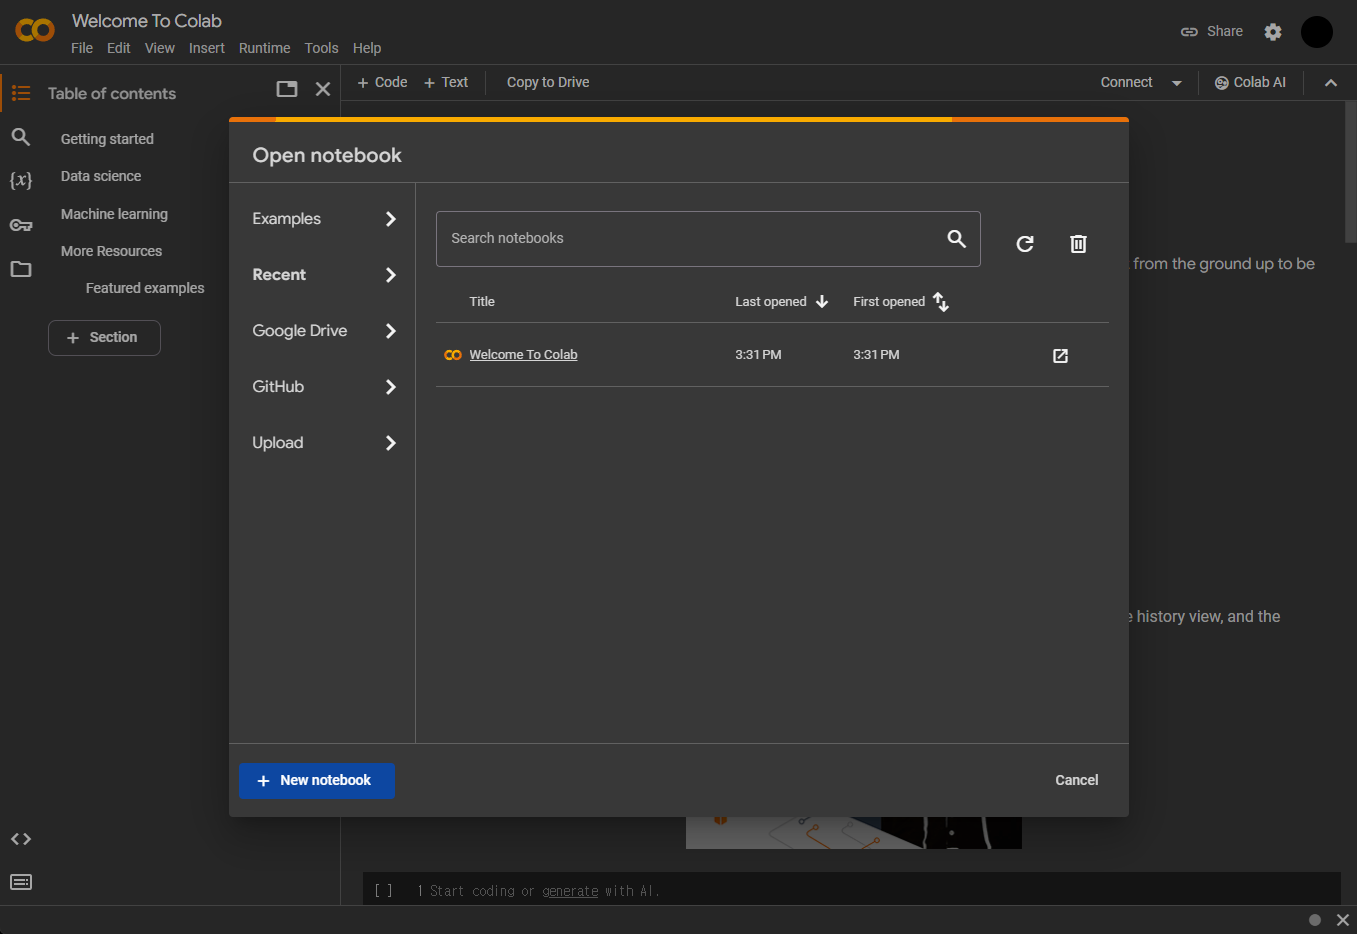The height and width of the screenshot is (934, 1357).
Task: Add a Text cell
Action: pos(446,82)
